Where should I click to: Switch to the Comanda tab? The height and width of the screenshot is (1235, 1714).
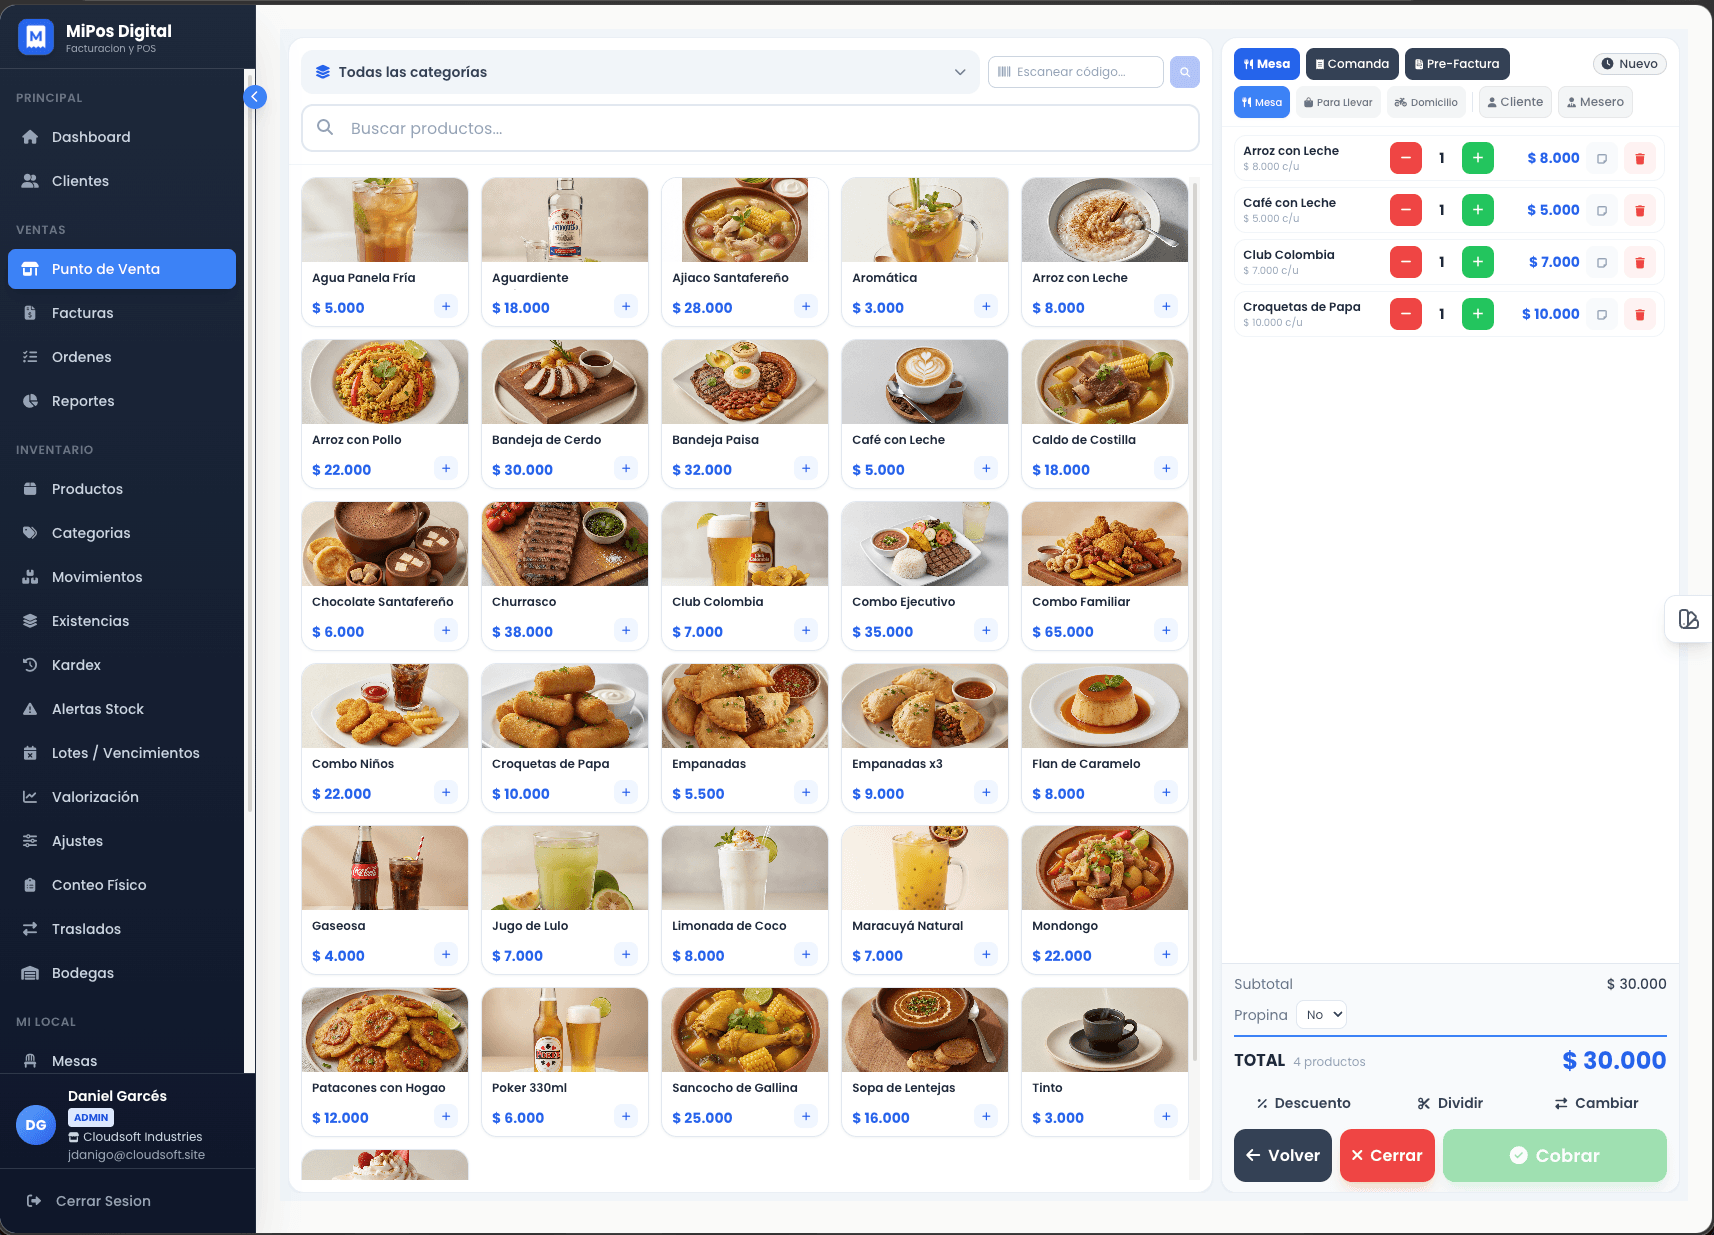pyautogui.click(x=1353, y=64)
